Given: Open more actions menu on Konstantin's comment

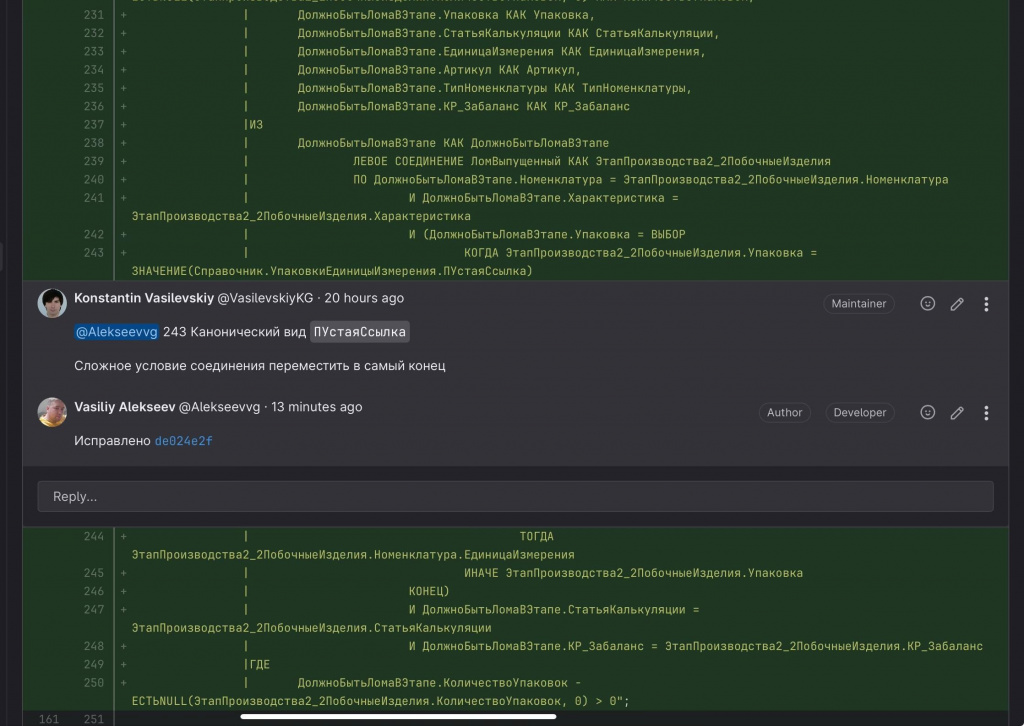Looking at the screenshot, I should coord(986,304).
